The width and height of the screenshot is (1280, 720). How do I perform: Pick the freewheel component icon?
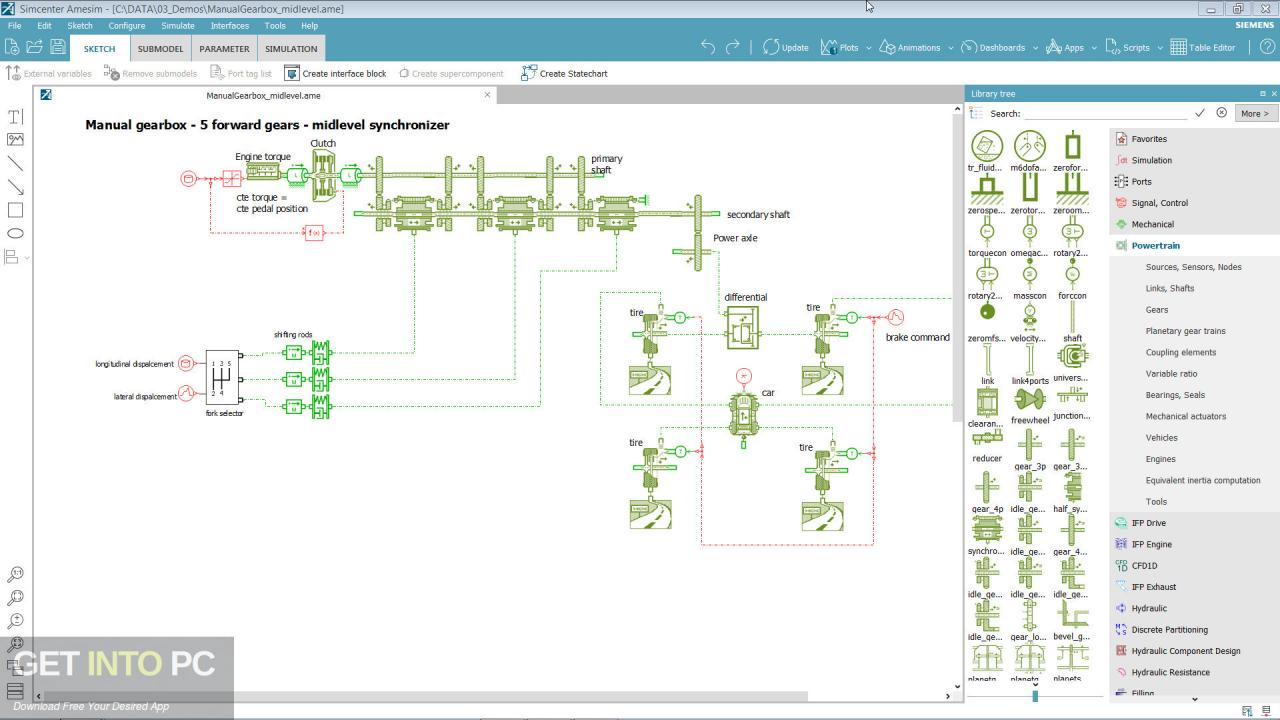[x=1029, y=399]
